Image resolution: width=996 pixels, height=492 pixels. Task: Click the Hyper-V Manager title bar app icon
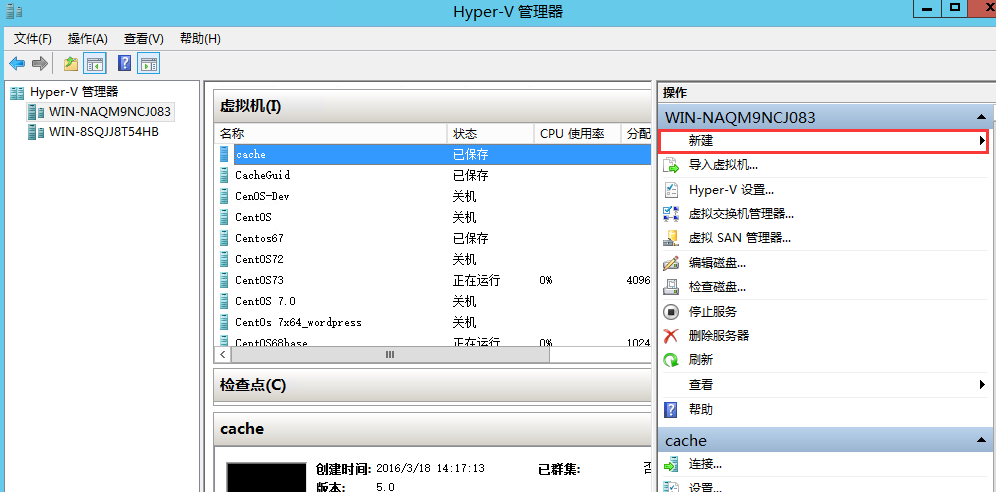tap(14, 11)
